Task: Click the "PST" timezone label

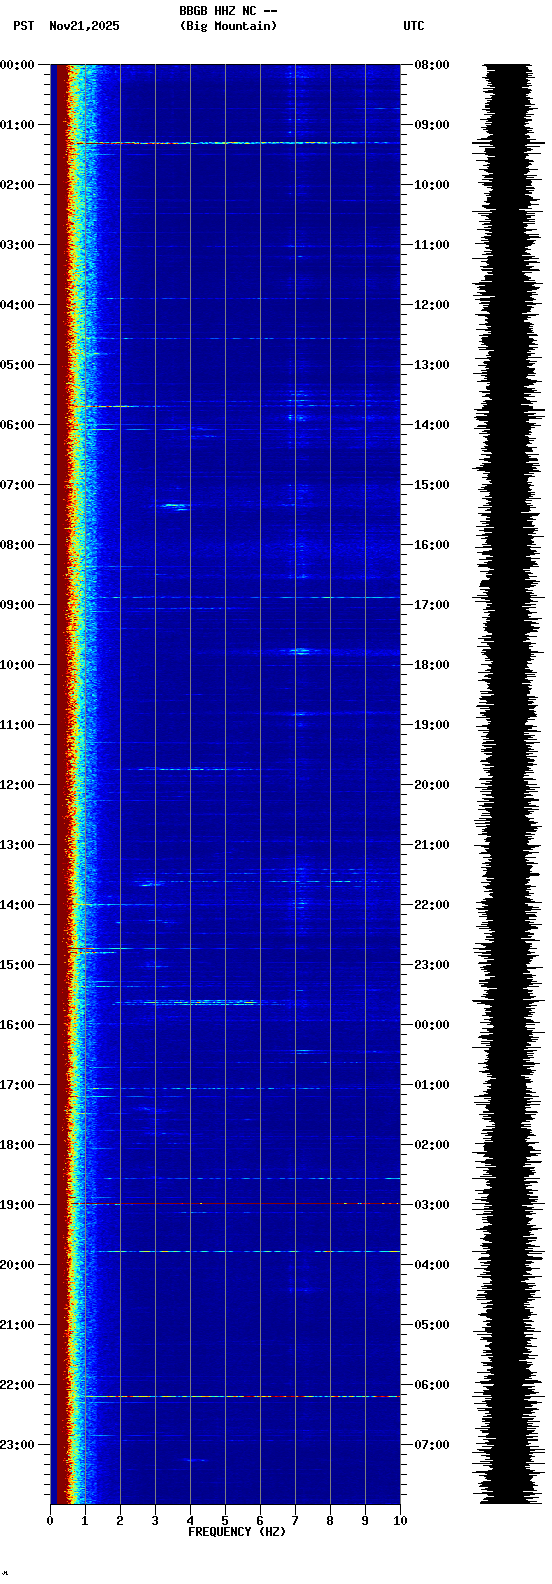Action: [24, 26]
